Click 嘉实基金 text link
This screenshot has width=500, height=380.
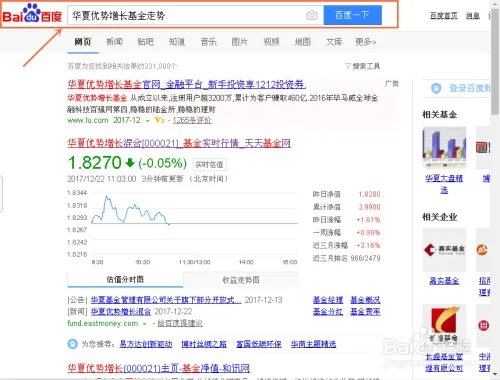[x=444, y=281]
